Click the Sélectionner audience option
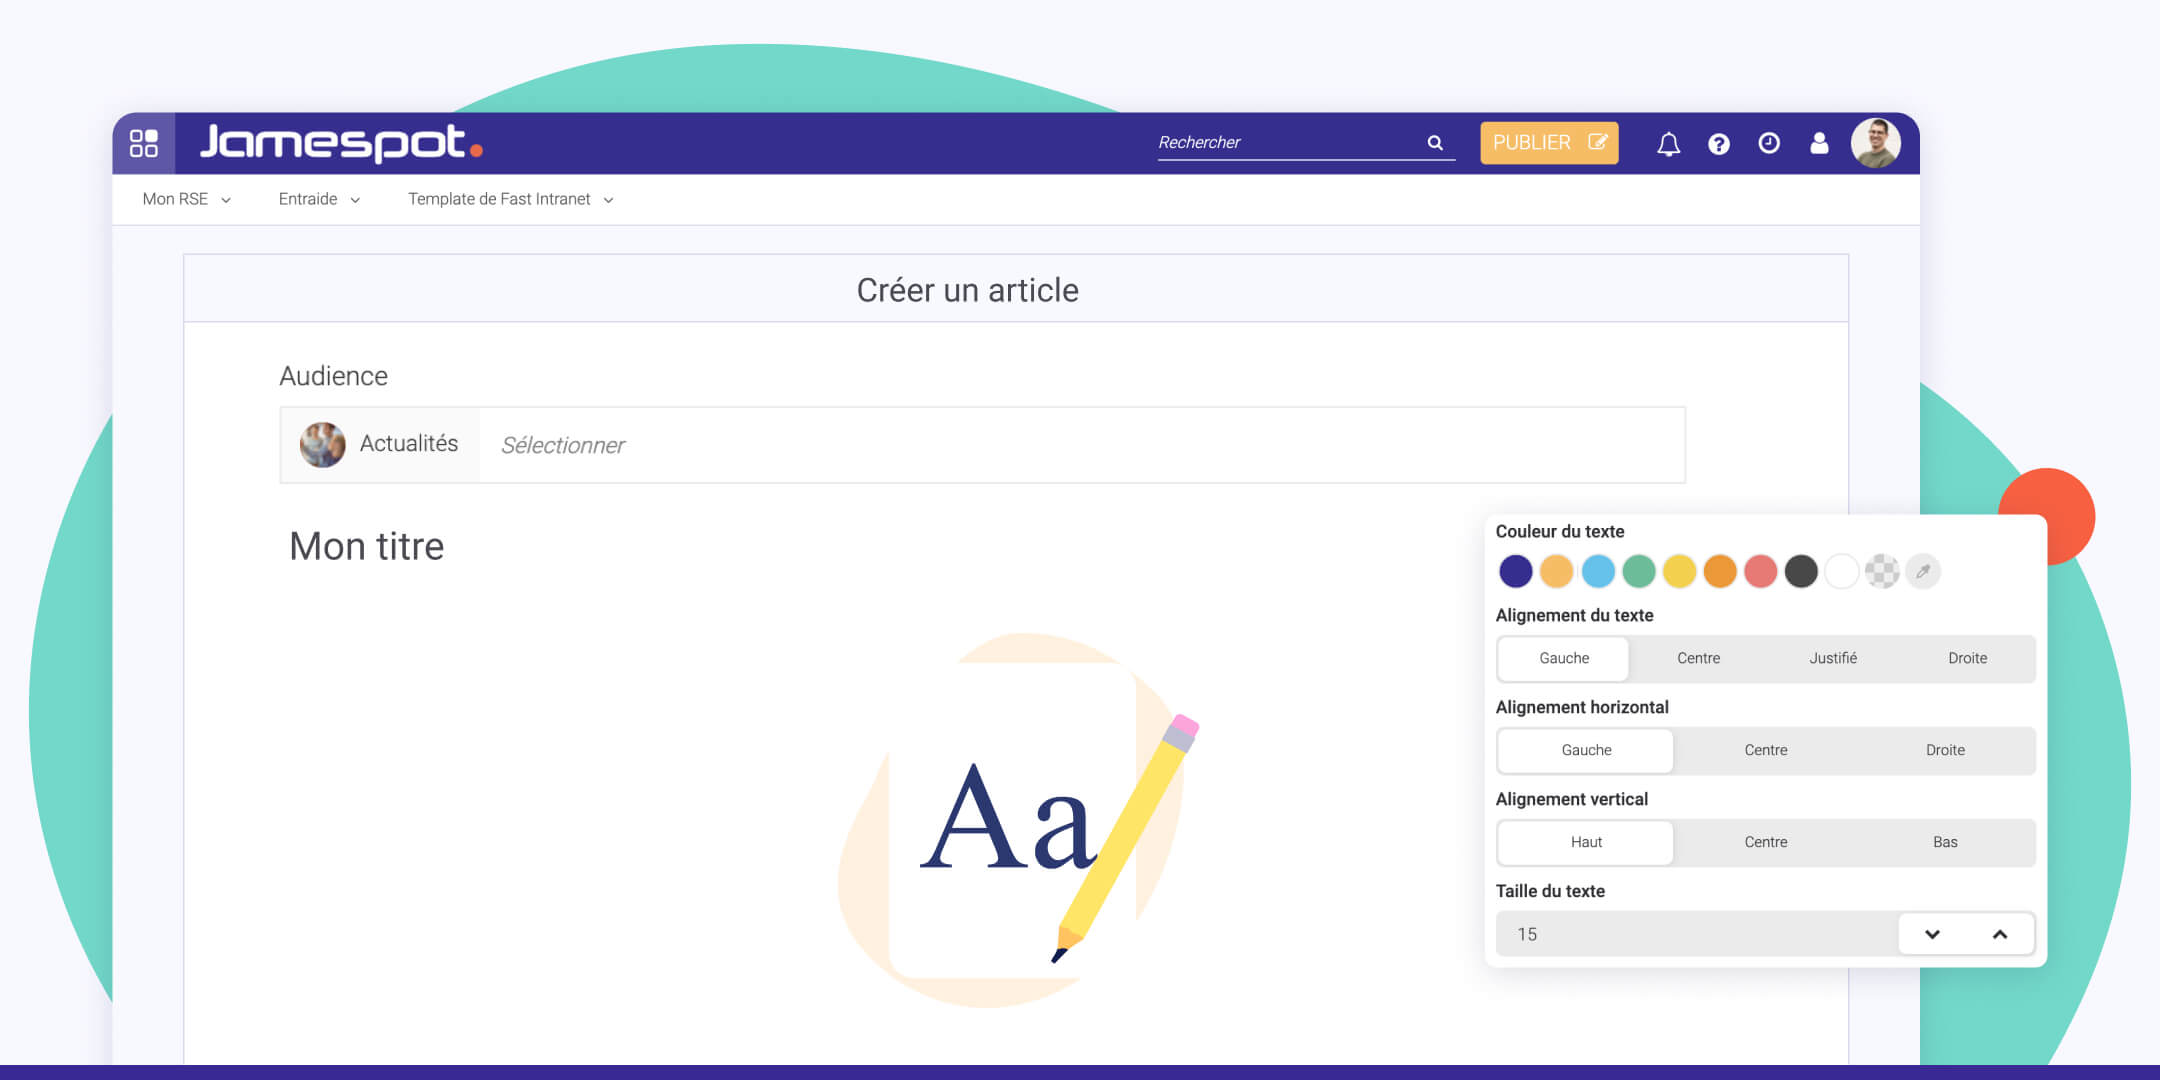The height and width of the screenshot is (1081, 2161). (561, 444)
